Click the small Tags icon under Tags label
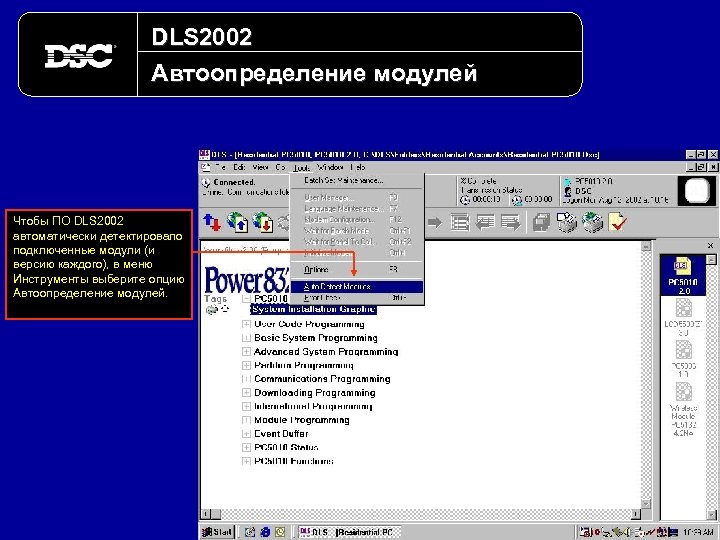 tap(212, 310)
